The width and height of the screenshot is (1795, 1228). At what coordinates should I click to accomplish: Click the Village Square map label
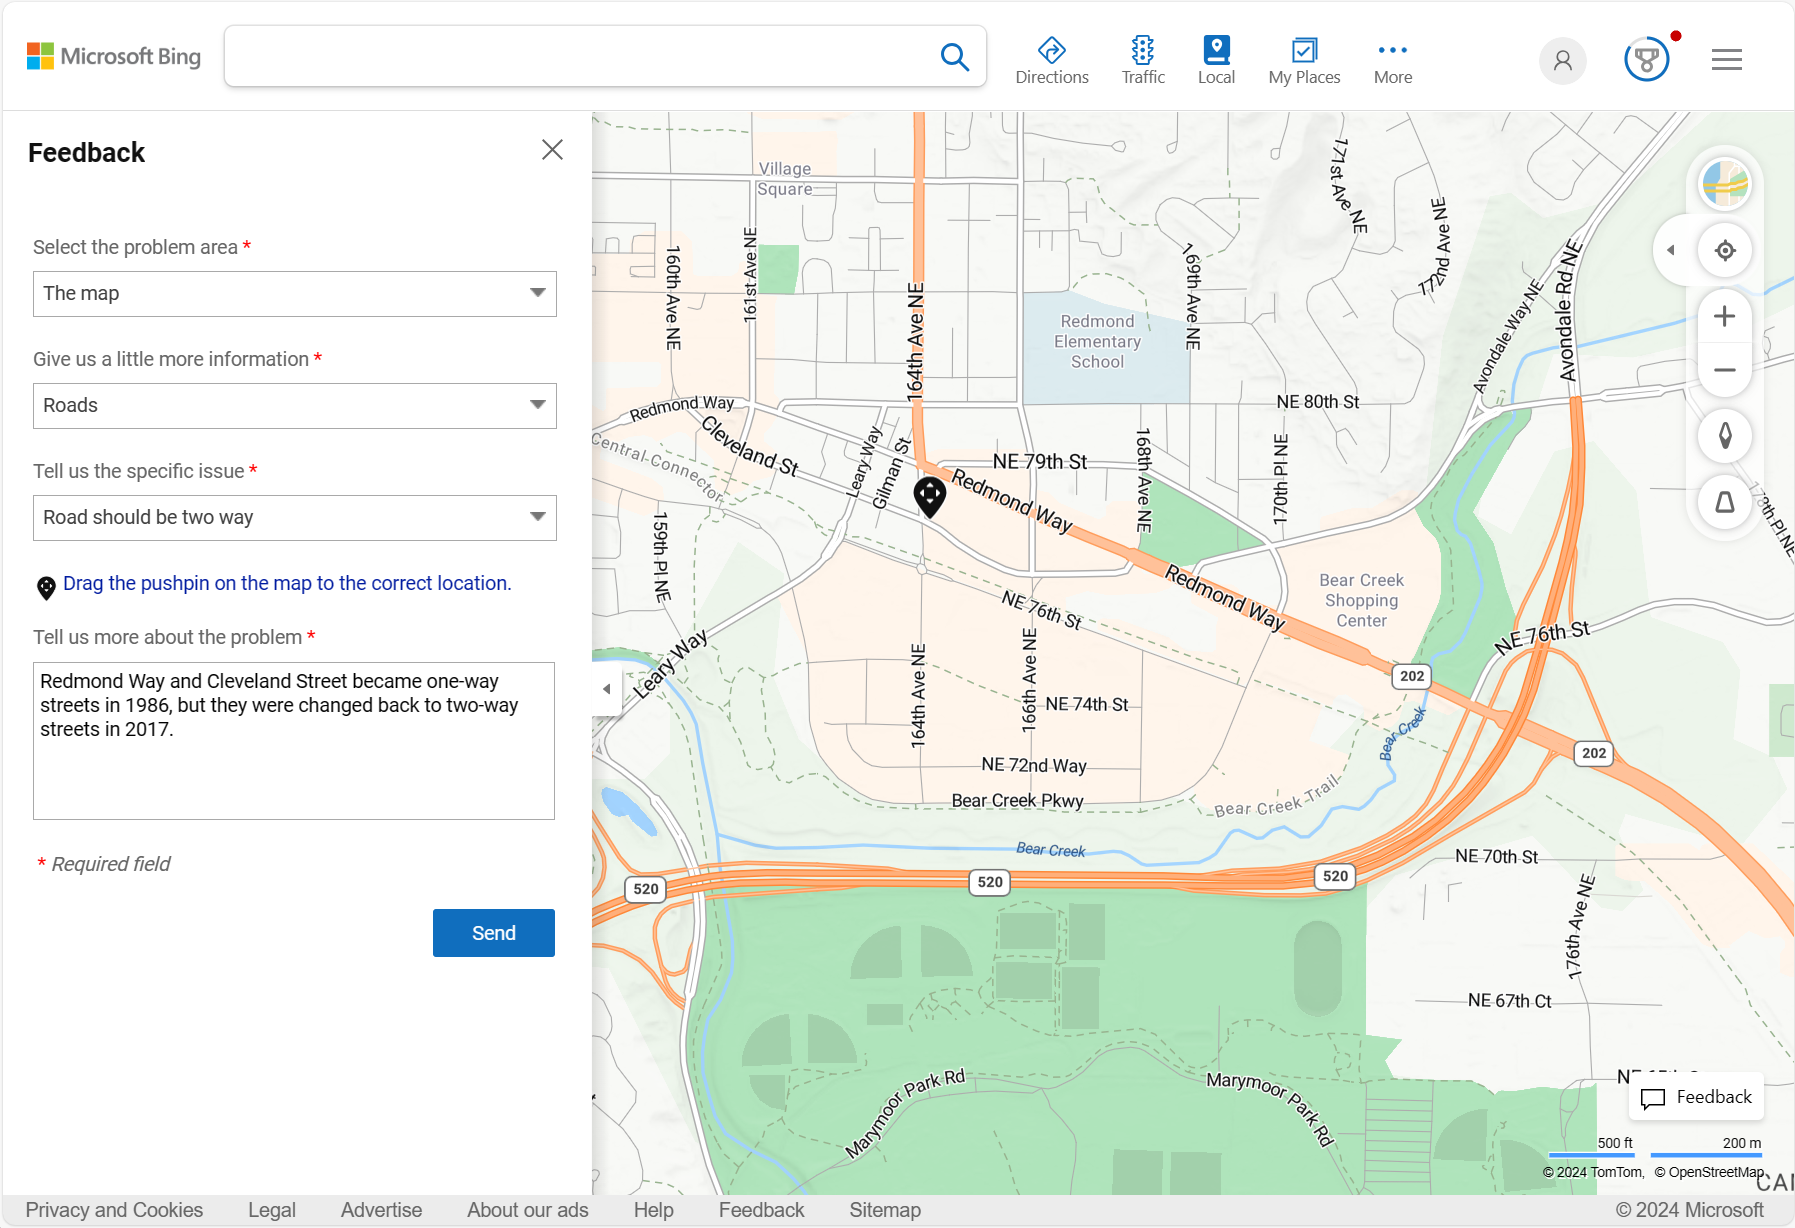click(785, 179)
